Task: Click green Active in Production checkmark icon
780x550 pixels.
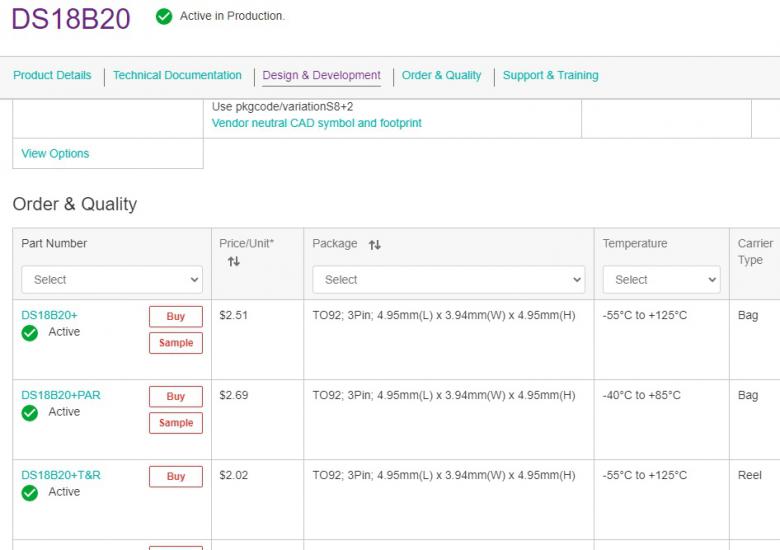Action: coord(164,17)
